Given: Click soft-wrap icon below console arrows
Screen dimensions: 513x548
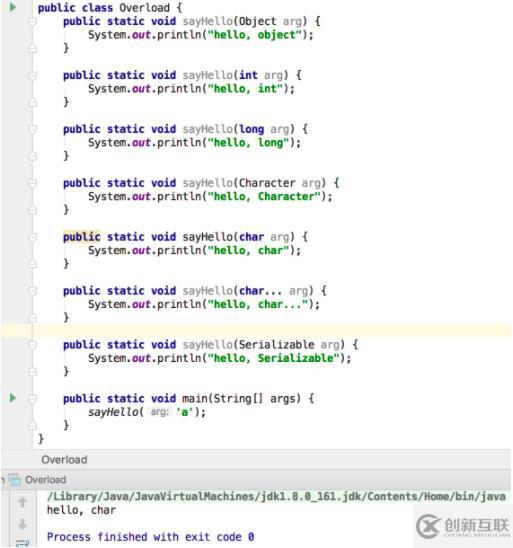Looking at the screenshot, I should coord(22,544).
